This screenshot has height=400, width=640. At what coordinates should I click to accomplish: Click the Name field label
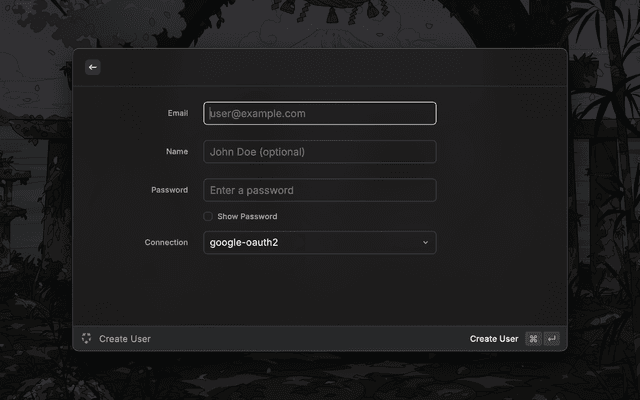pos(177,152)
